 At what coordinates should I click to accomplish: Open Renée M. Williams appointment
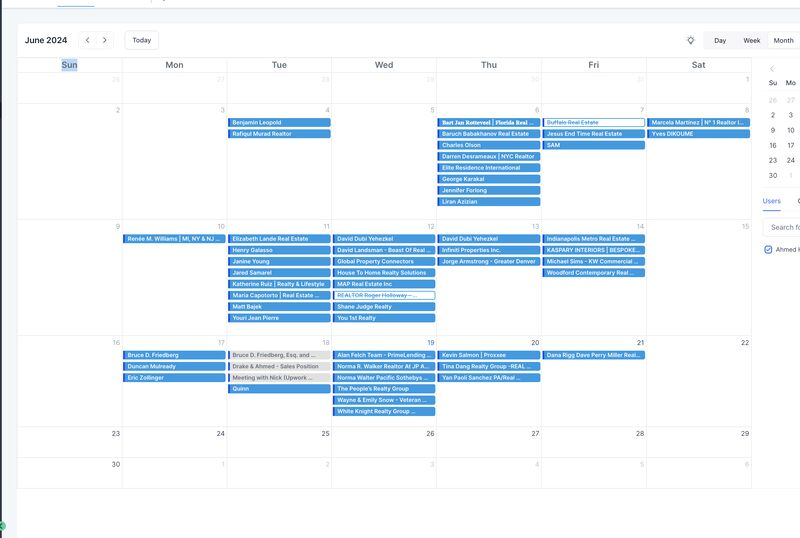click(174, 239)
